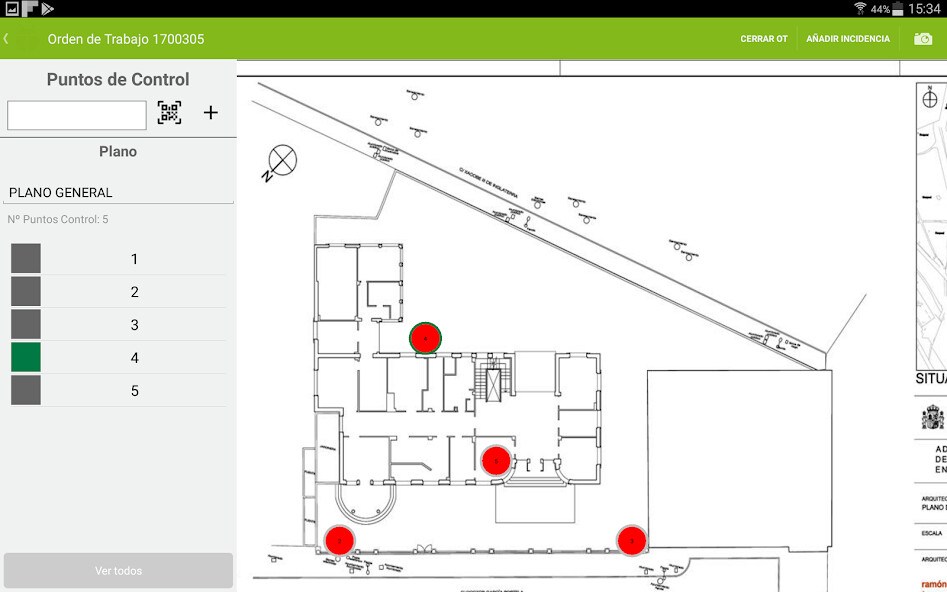
Task: Select red marker 3 on the floor plan
Action: [x=631, y=540]
